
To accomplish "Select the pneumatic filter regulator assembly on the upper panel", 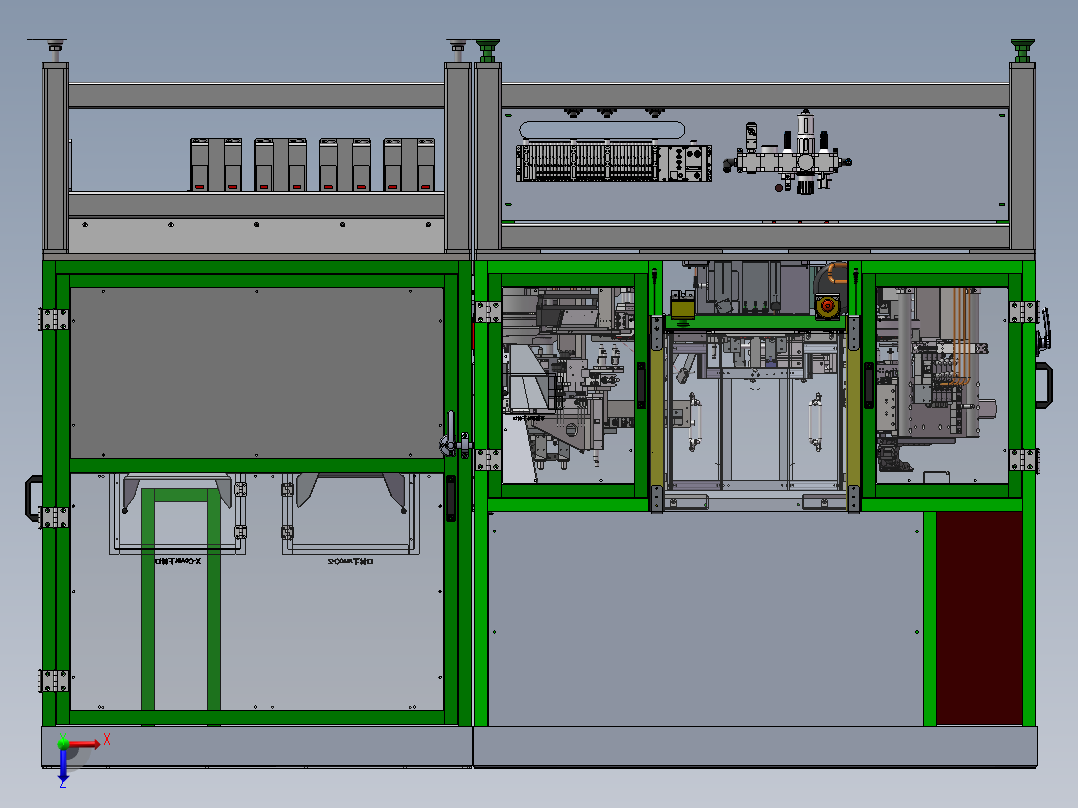I will coord(787,152).
